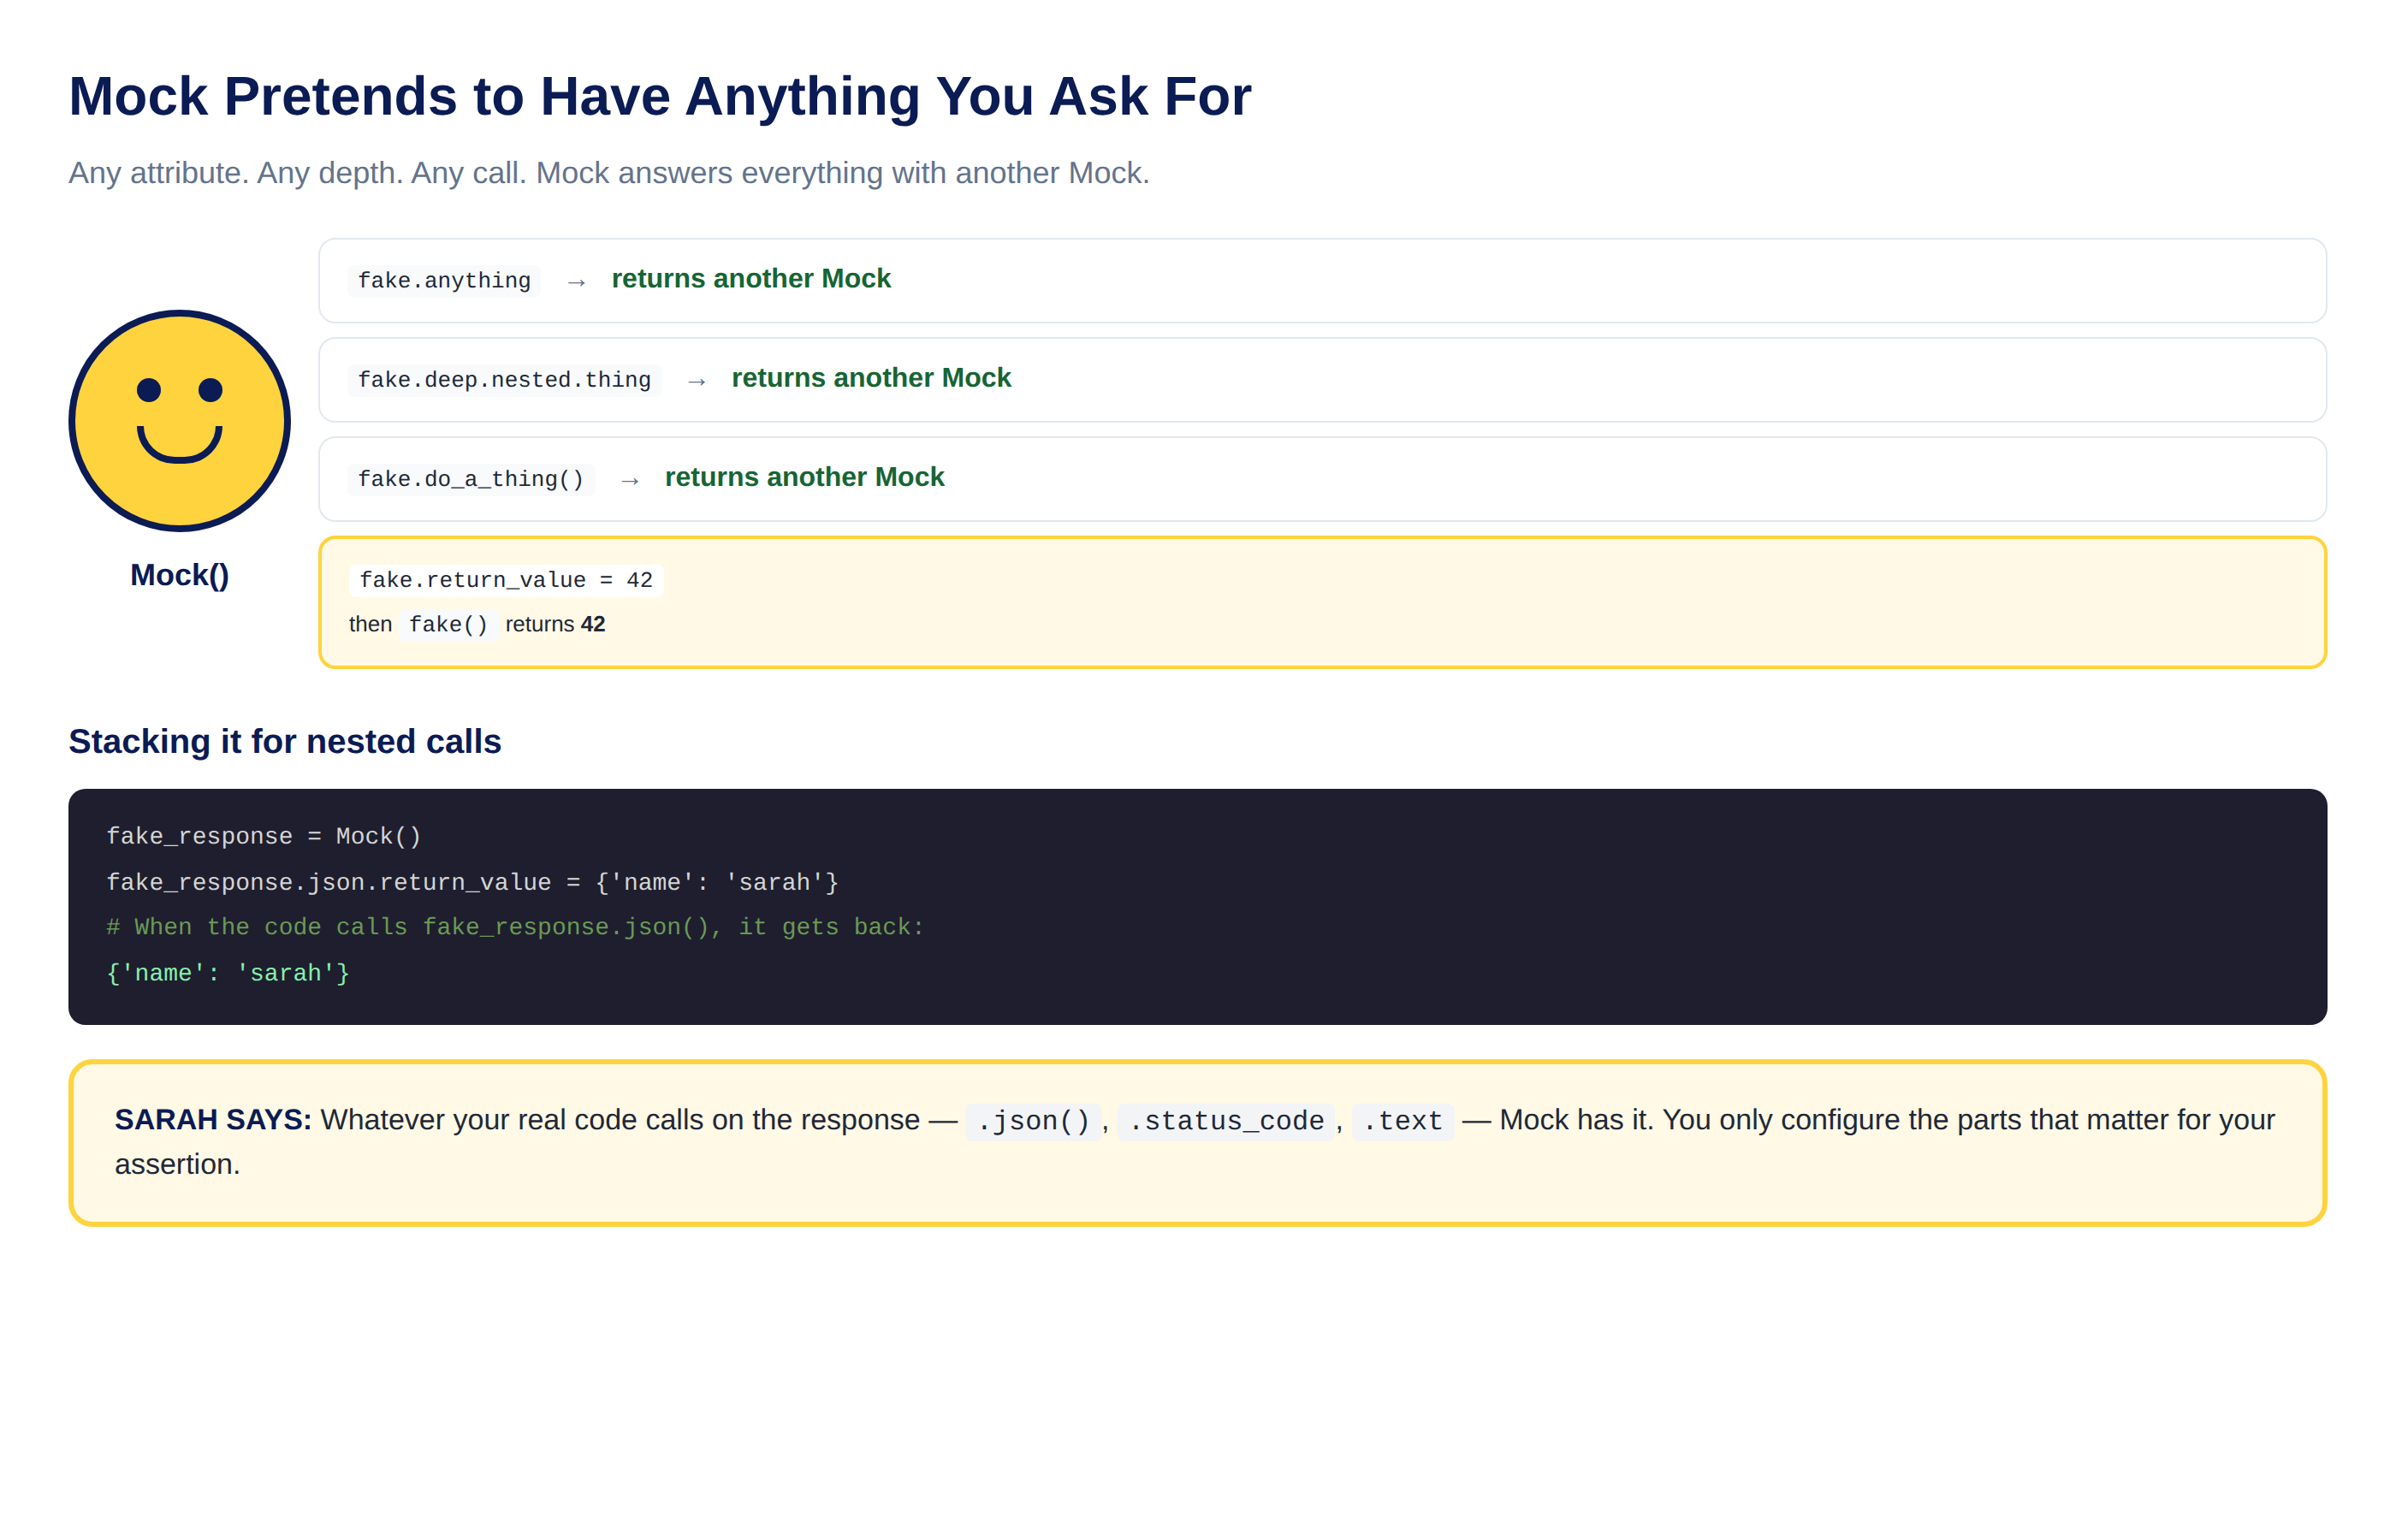The width and height of the screenshot is (2396, 1540).
Task: Click the .json() chip in Sarah's note
Action: [x=1033, y=1121]
